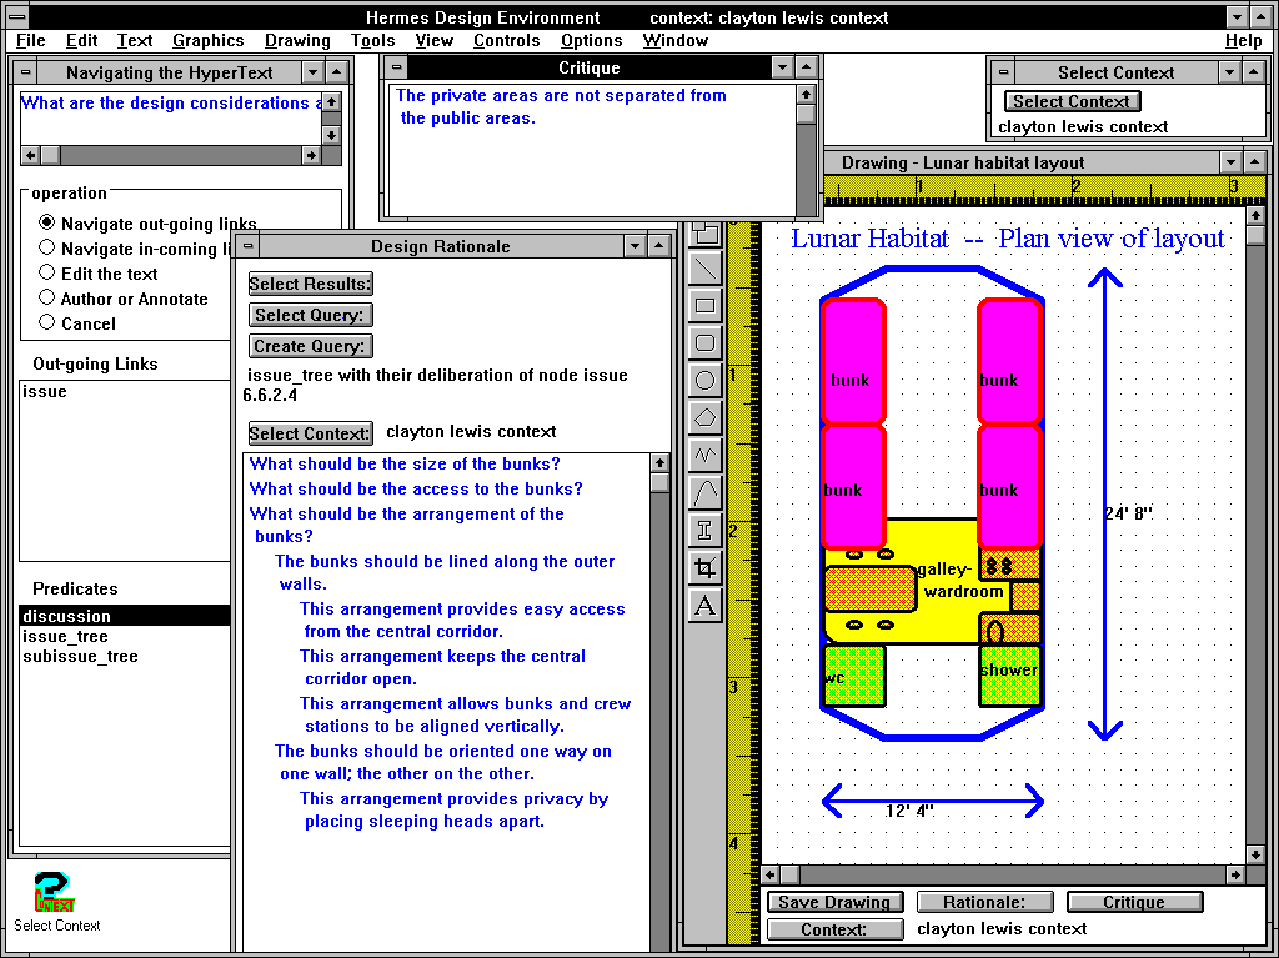The width and height of the screenshot is (1279, 958).
Task: Click Select Context button in Design Rationale
Action: [310, 433]
